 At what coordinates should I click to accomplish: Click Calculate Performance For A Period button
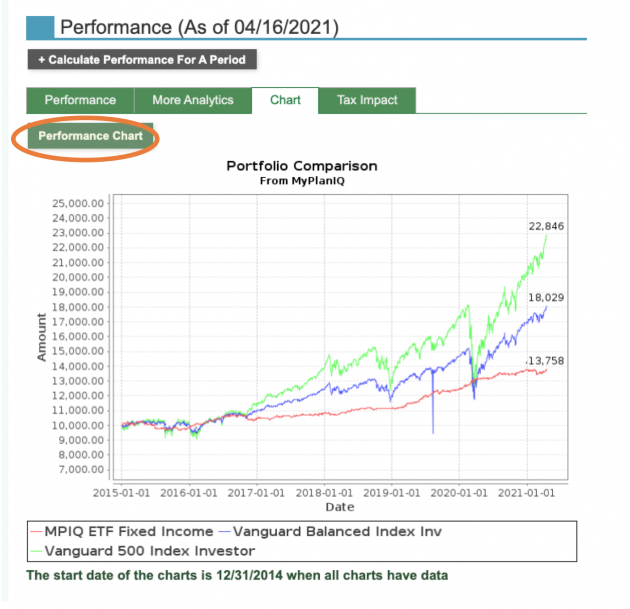point(142,59)
